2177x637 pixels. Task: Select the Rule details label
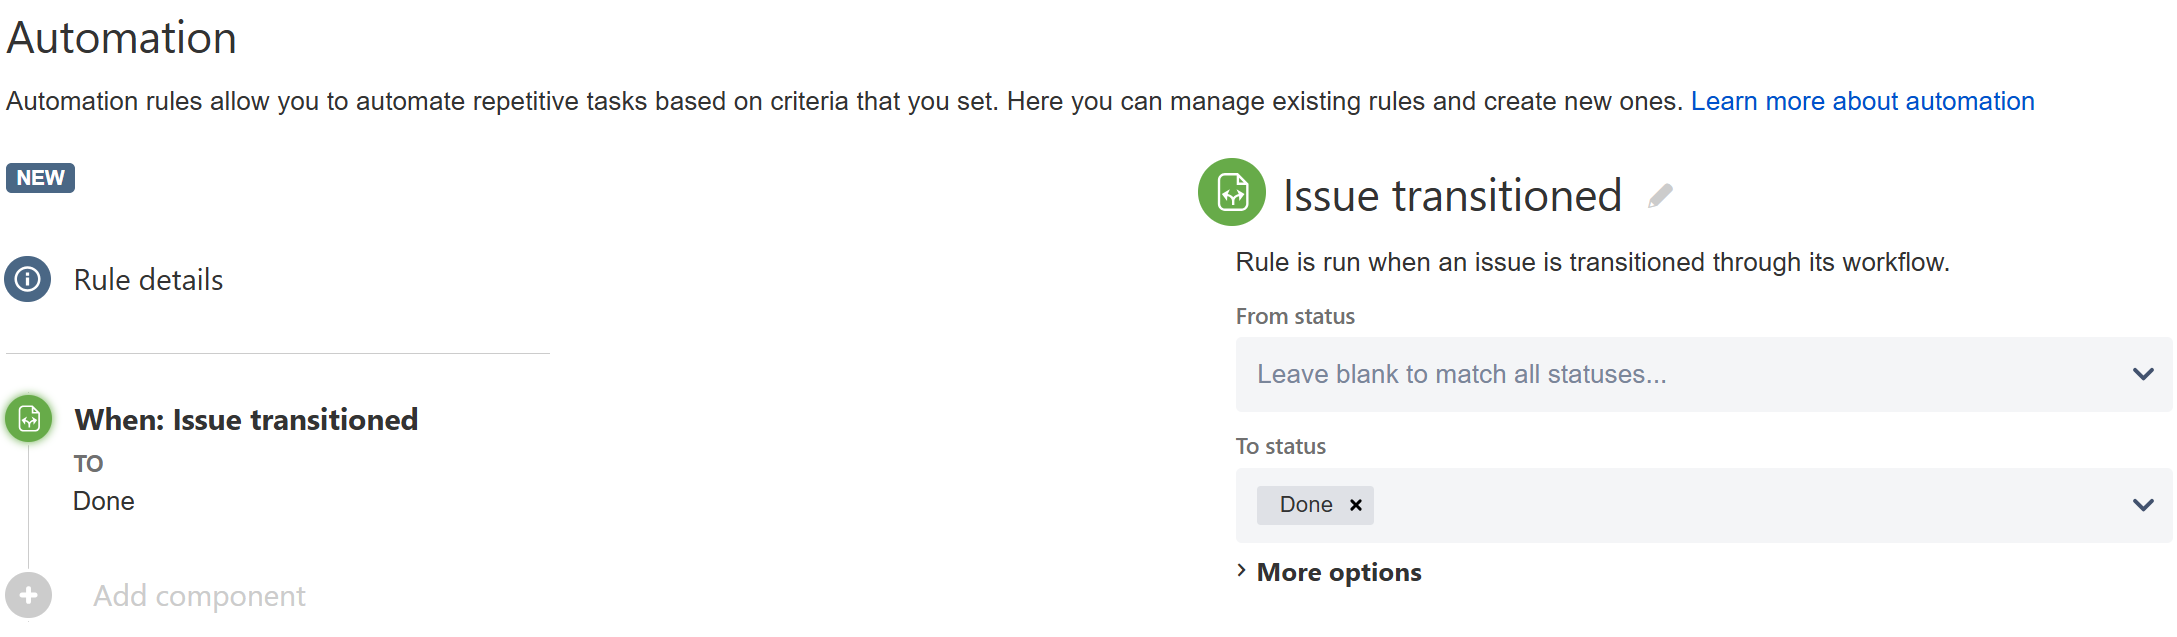coord(148,280)
